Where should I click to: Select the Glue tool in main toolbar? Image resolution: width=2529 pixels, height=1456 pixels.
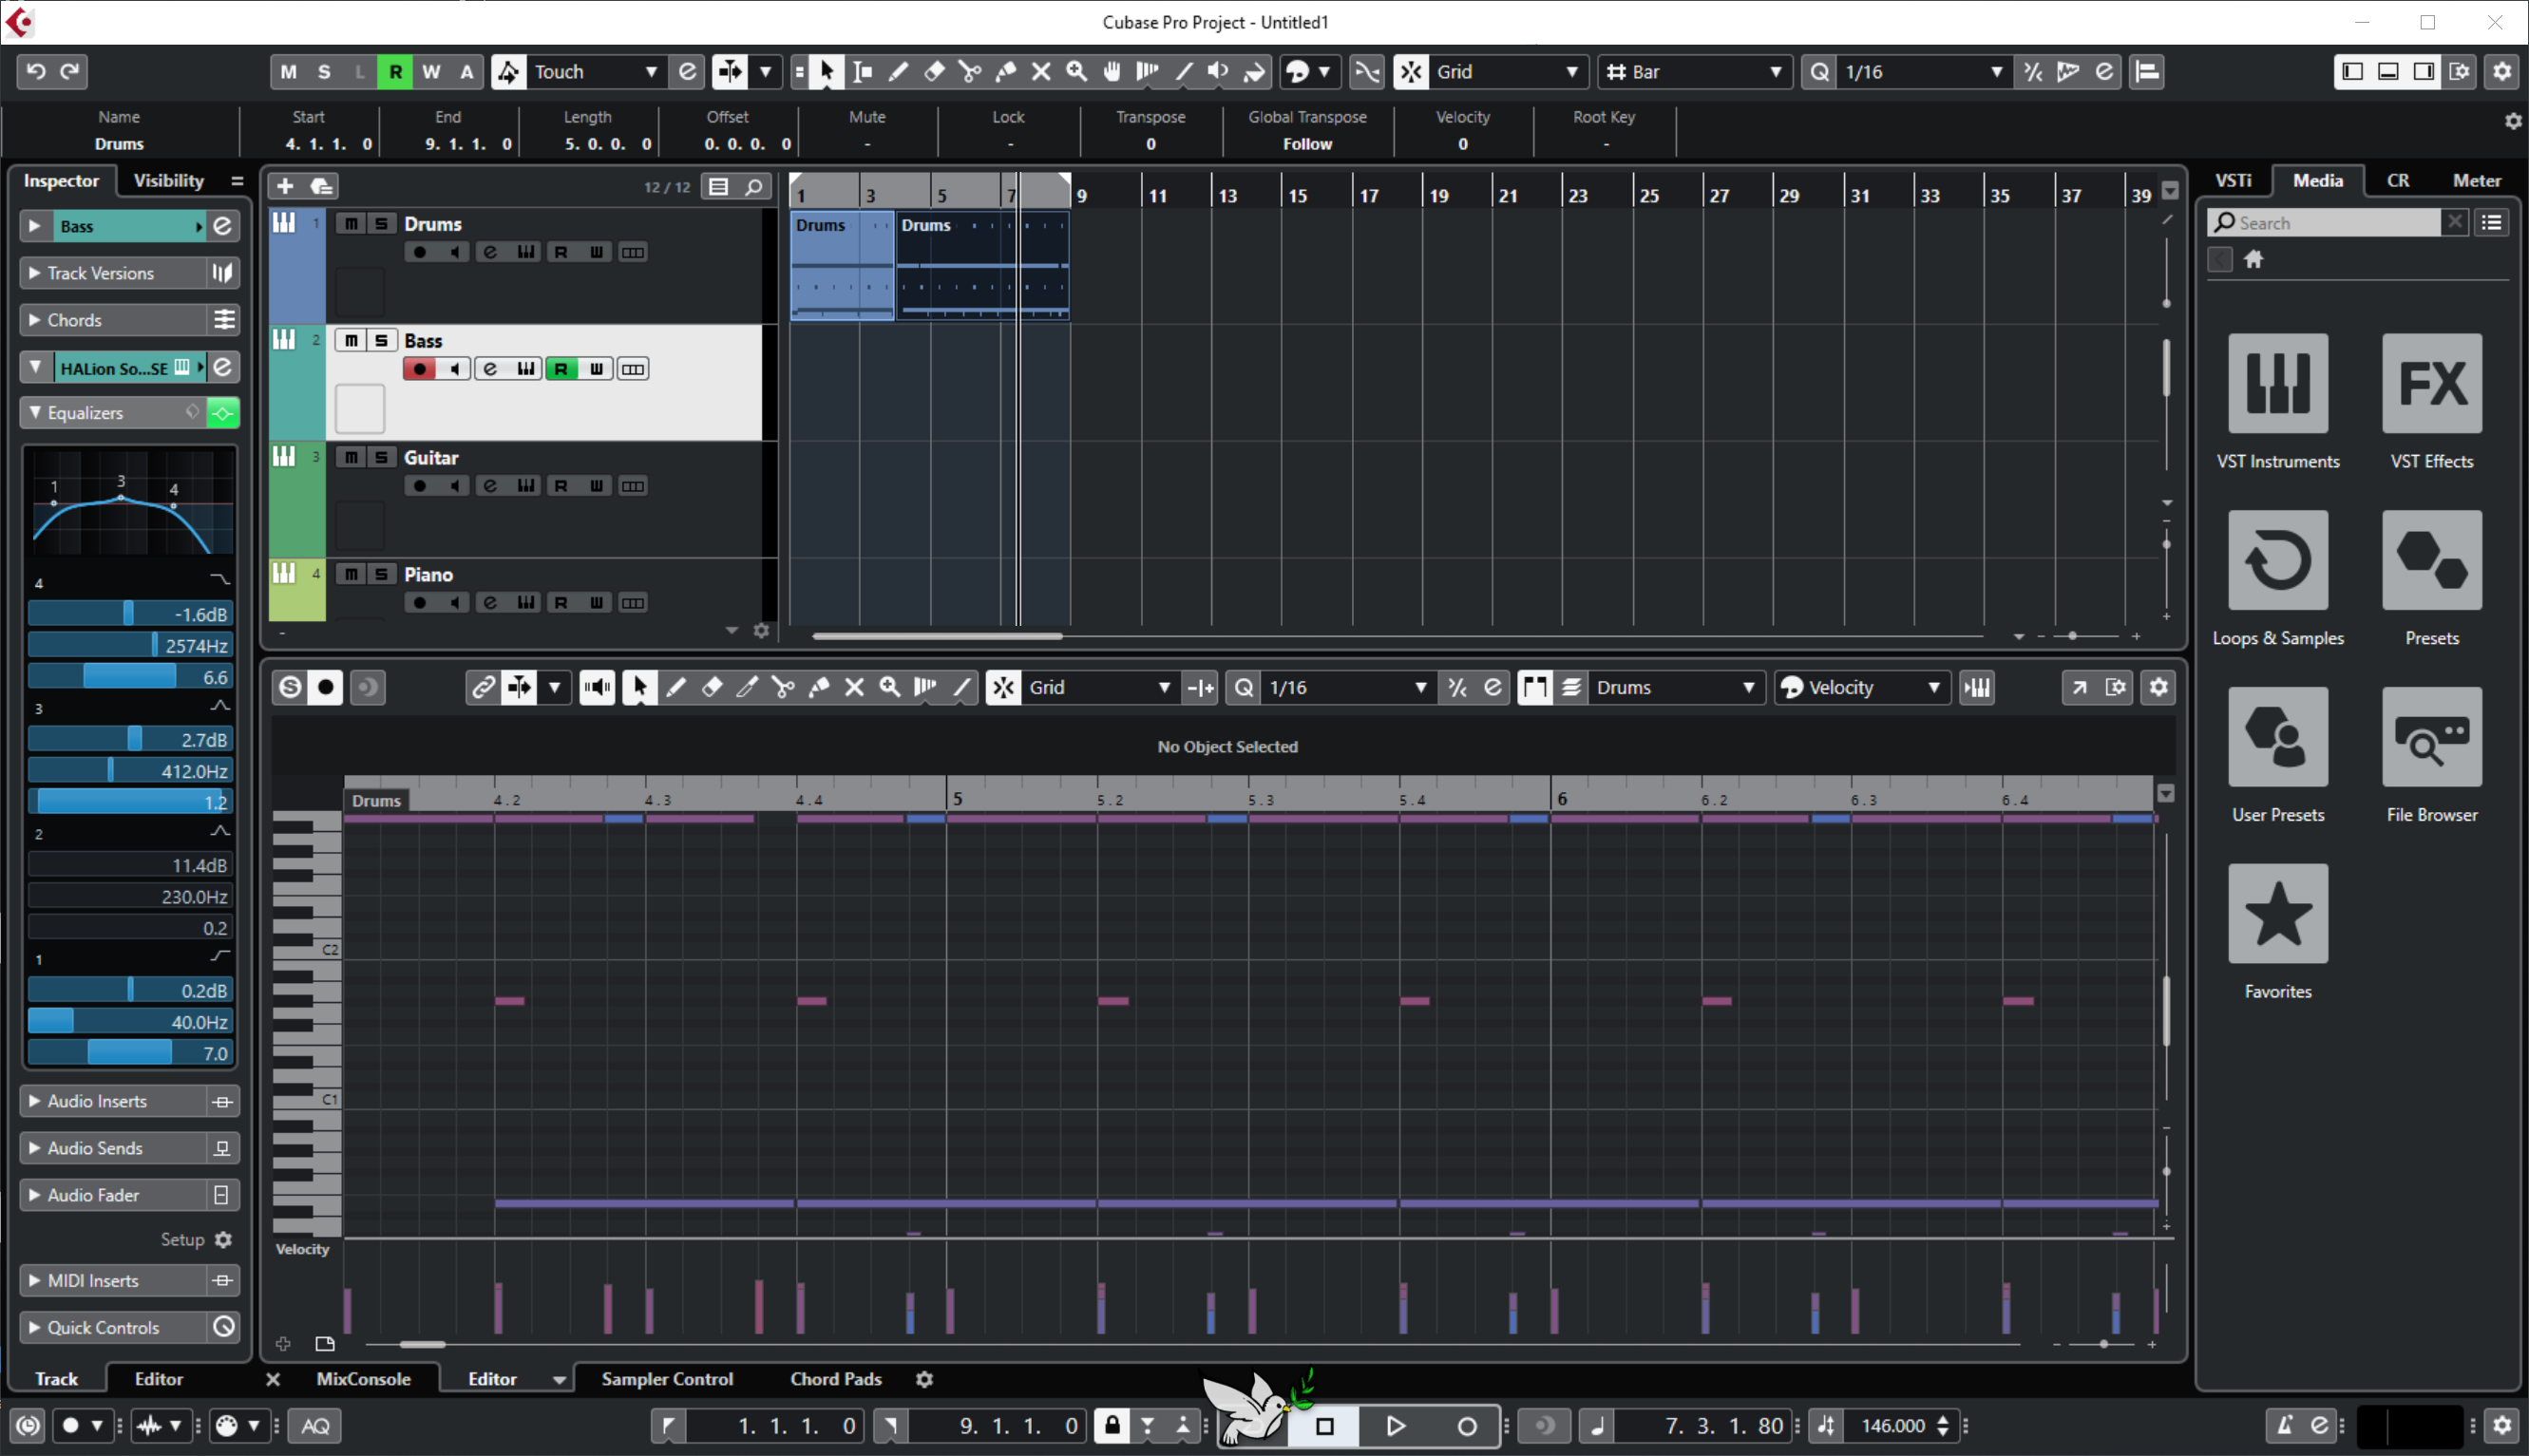[1006, 71]
